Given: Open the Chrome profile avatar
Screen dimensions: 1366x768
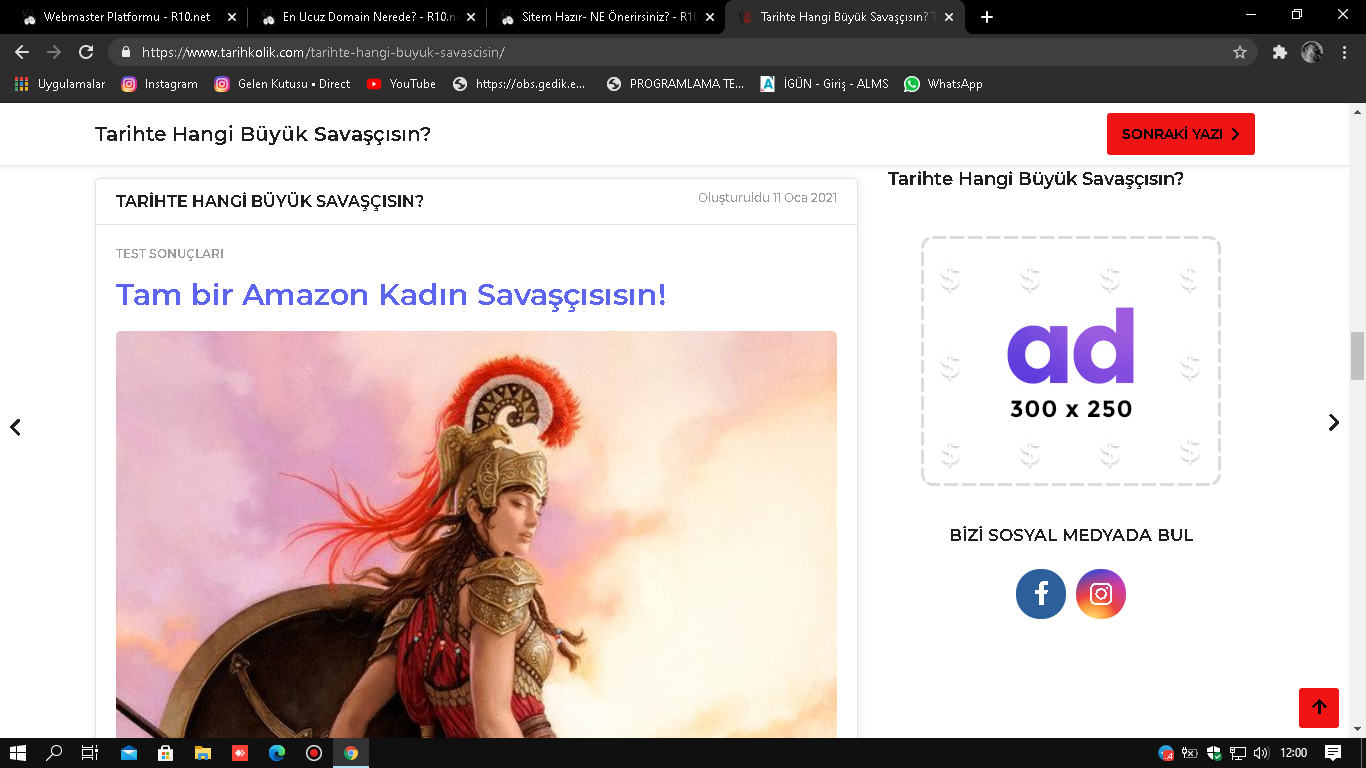Looking at the screenshot, I should coord(1312,52).
